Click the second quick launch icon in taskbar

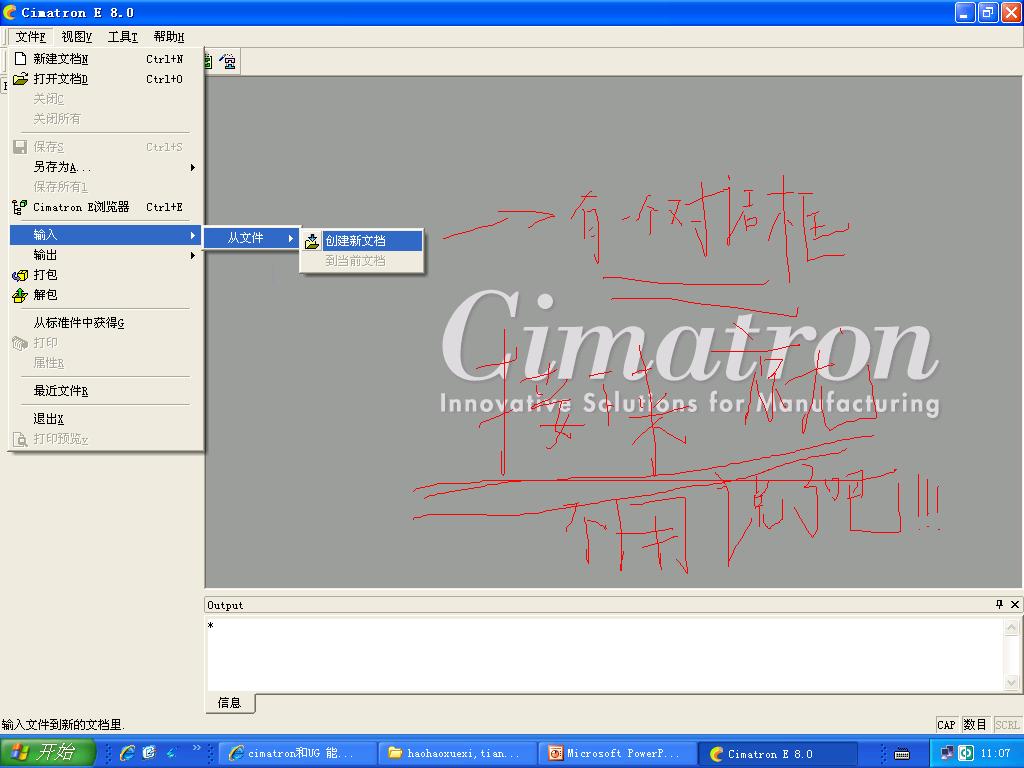[150, 753]
